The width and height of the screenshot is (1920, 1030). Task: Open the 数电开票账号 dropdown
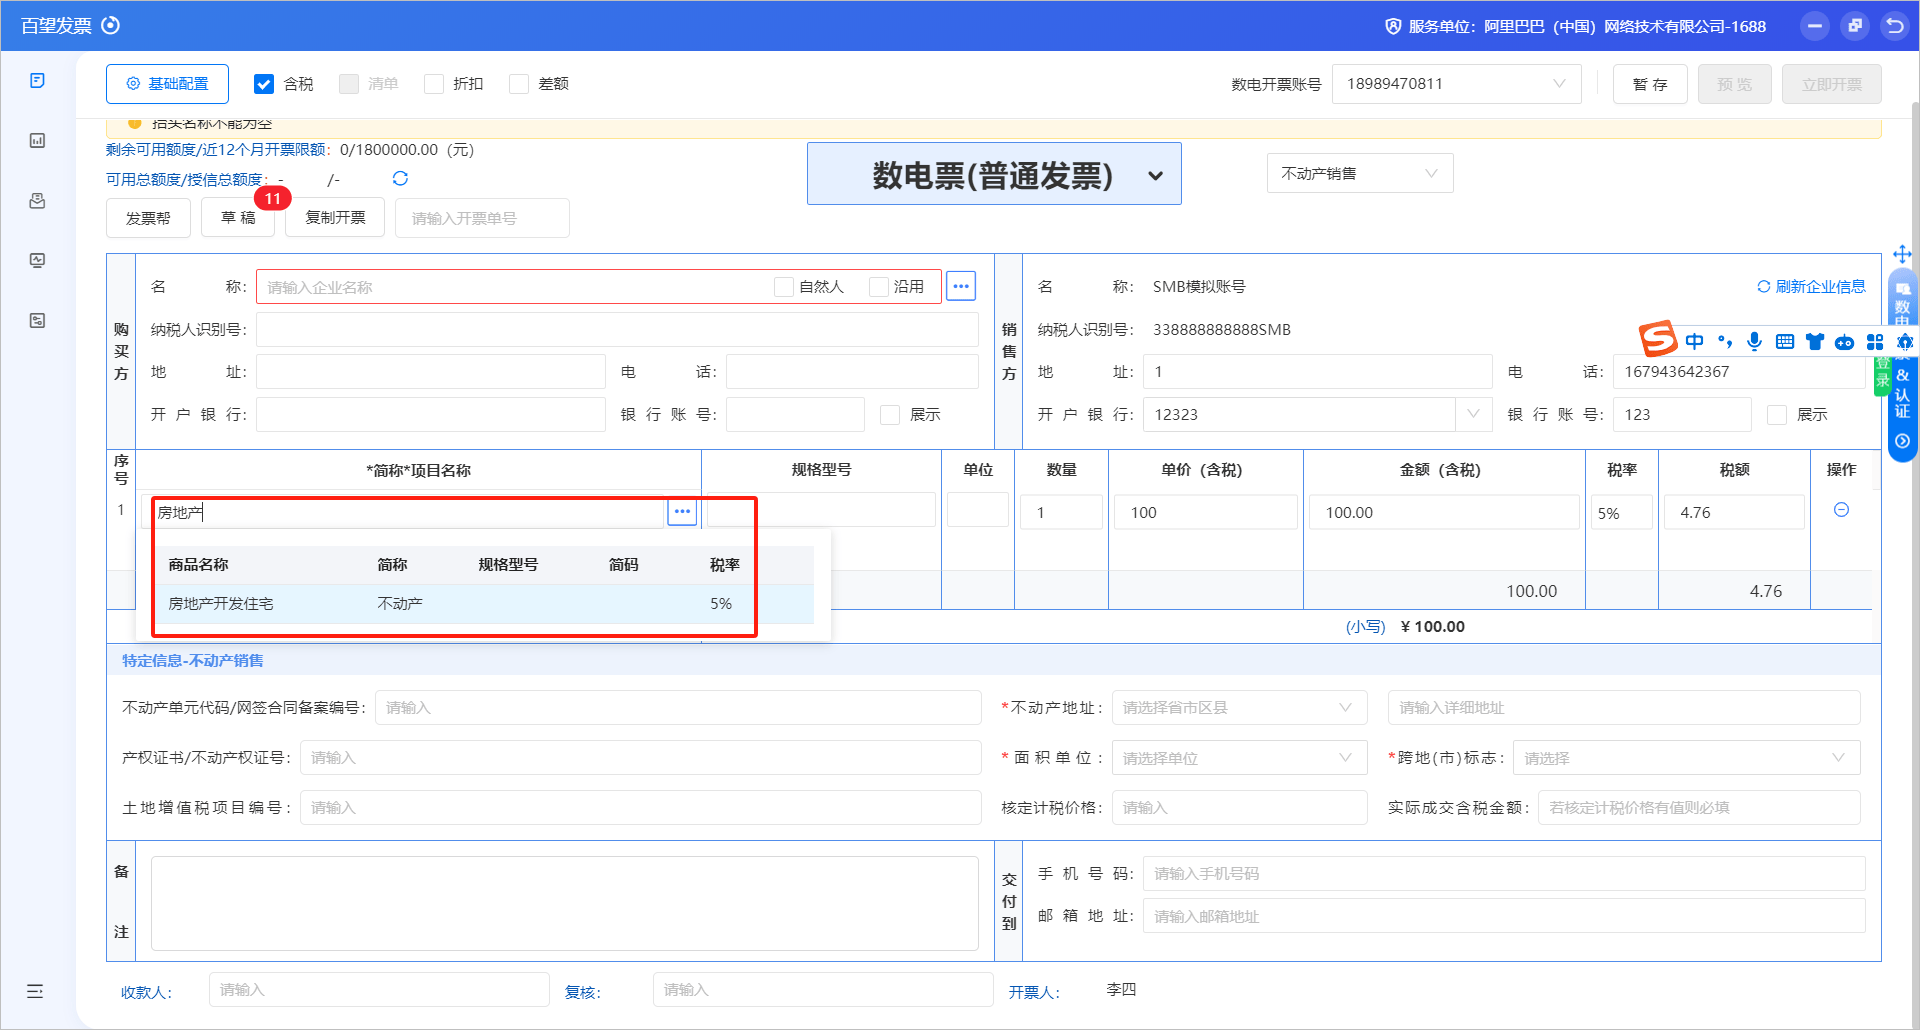coord(1457,84)
